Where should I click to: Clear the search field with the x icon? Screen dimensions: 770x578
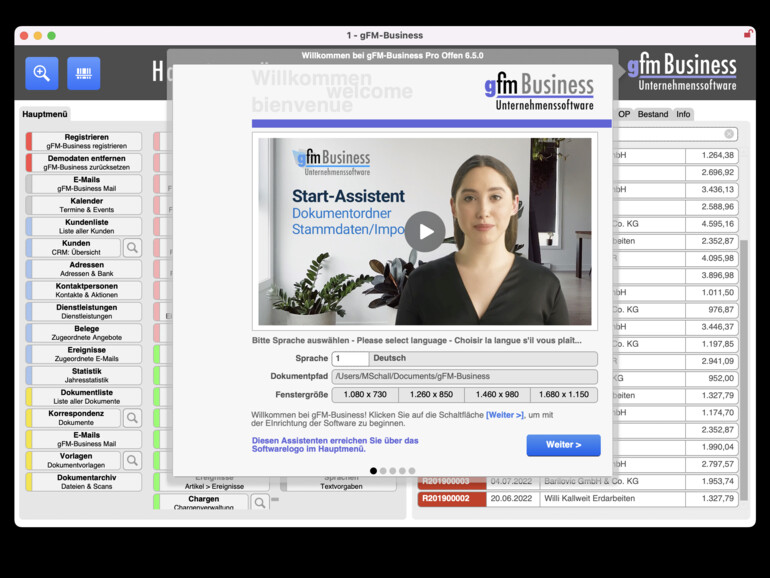coord(729,134)
